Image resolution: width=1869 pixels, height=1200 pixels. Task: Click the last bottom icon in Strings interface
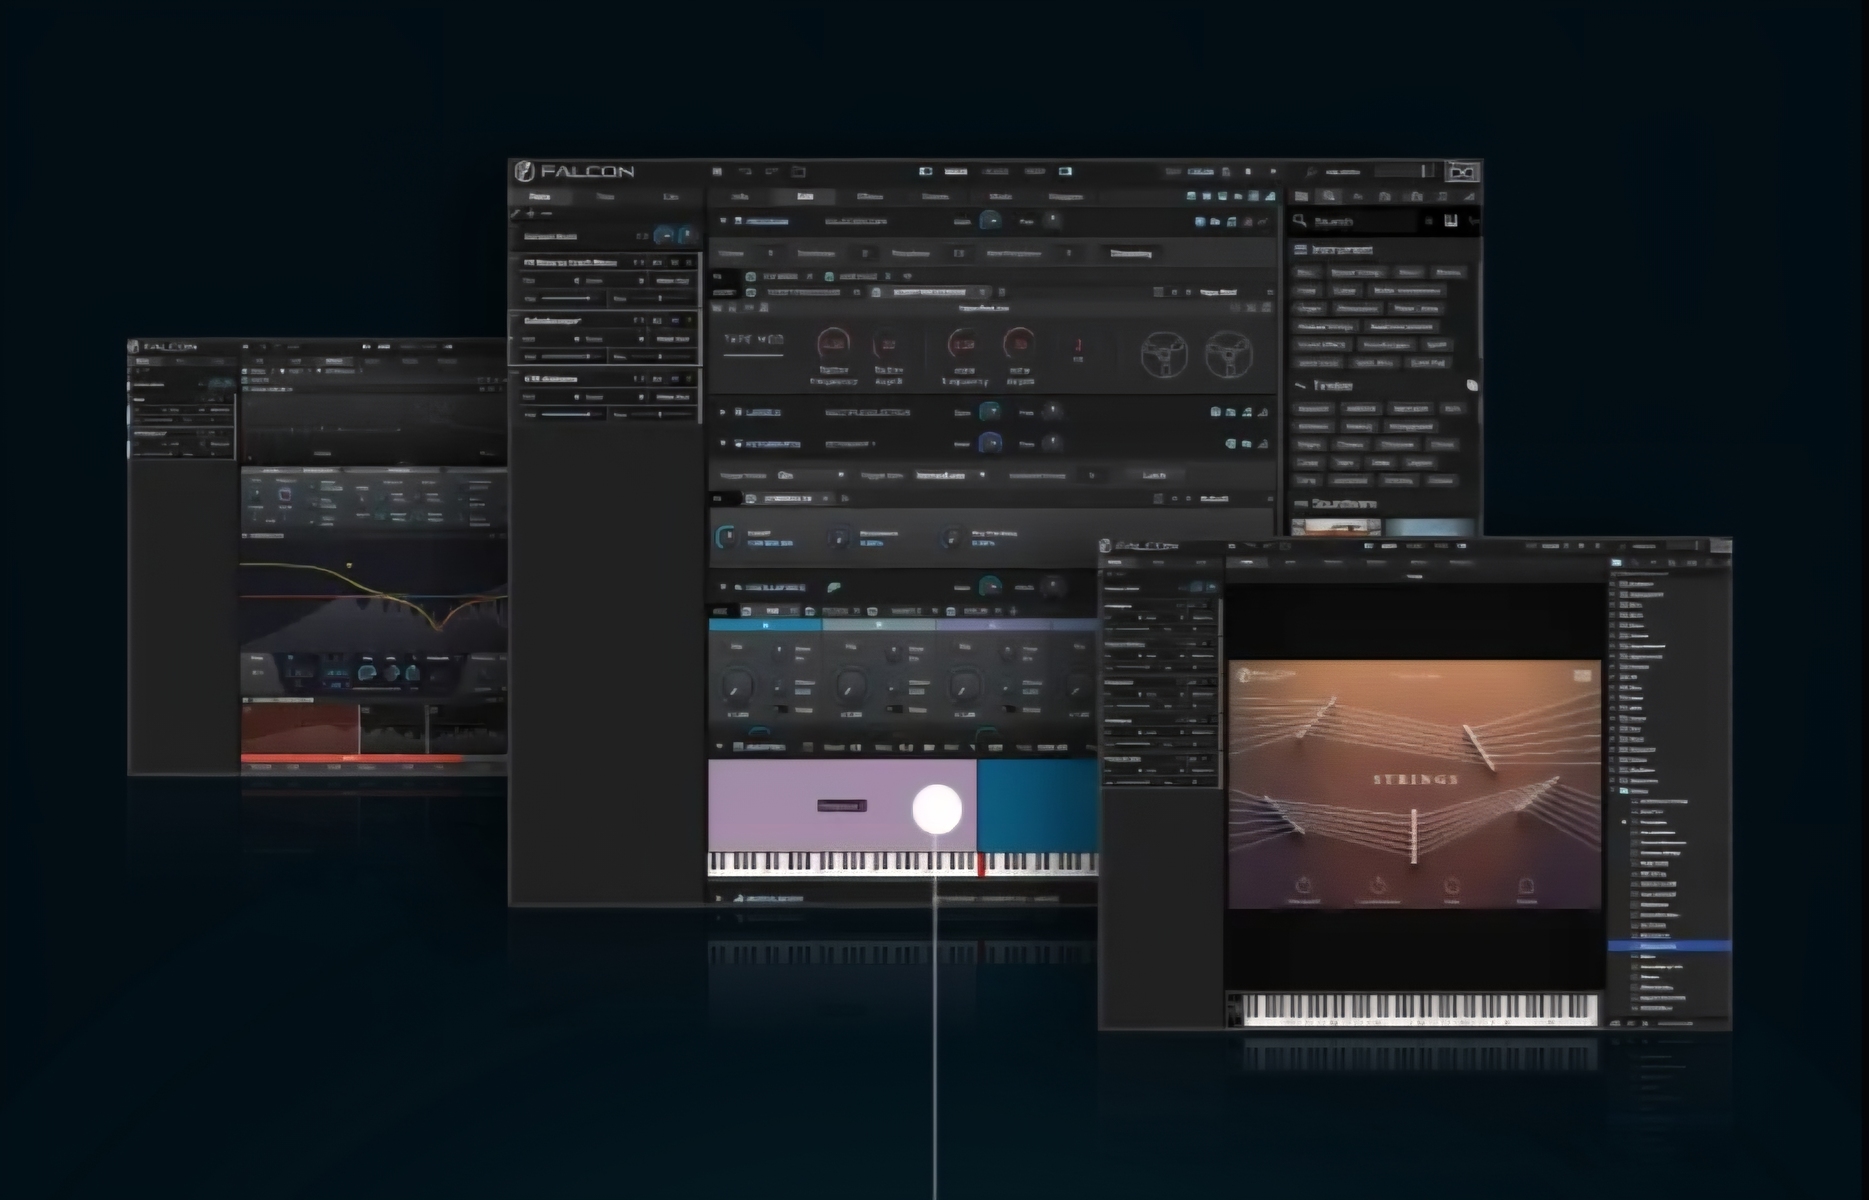coord(1526,885)
